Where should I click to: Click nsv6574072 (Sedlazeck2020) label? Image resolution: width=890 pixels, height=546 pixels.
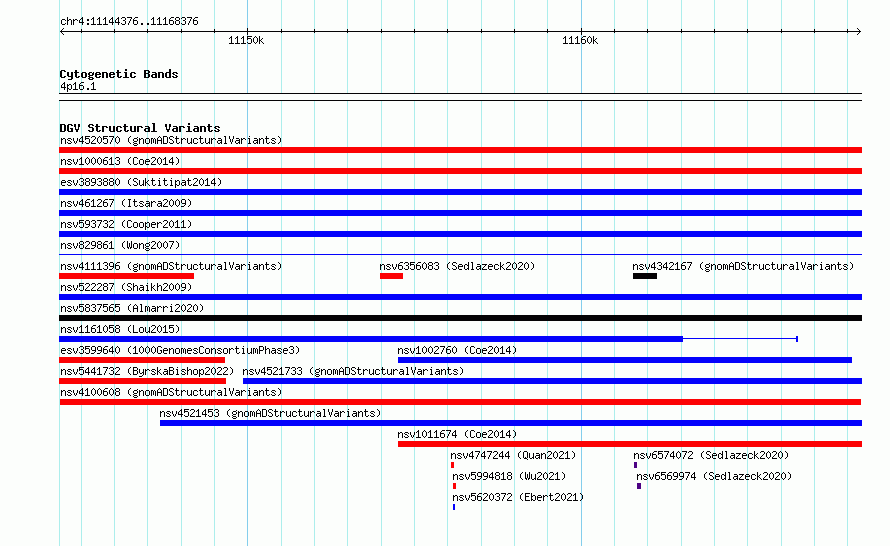coord(711,455)
